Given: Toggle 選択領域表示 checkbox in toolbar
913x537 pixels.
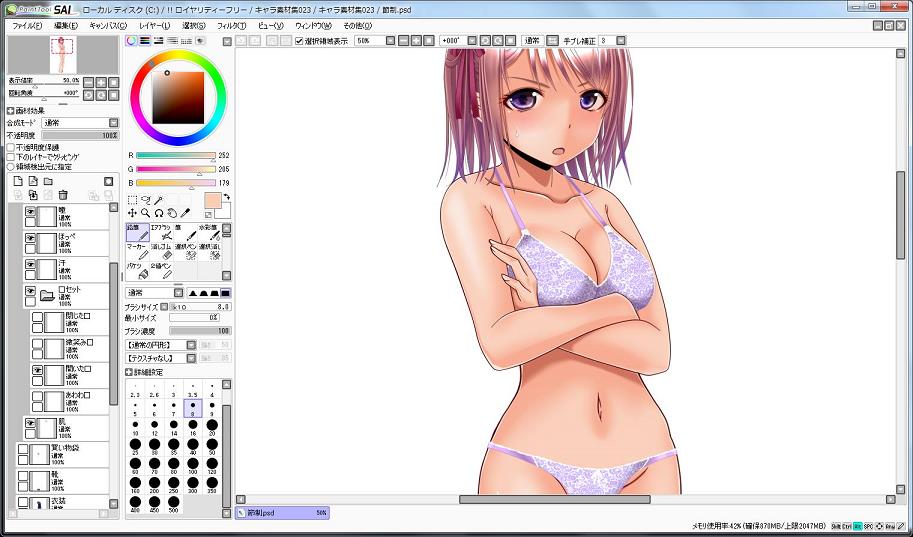Looking at the screenshot, I should pos(299,41).
